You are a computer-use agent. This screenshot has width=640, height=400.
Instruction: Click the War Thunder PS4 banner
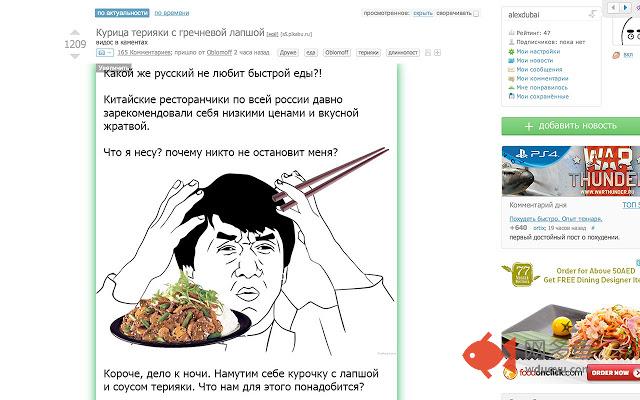point(571,171)
